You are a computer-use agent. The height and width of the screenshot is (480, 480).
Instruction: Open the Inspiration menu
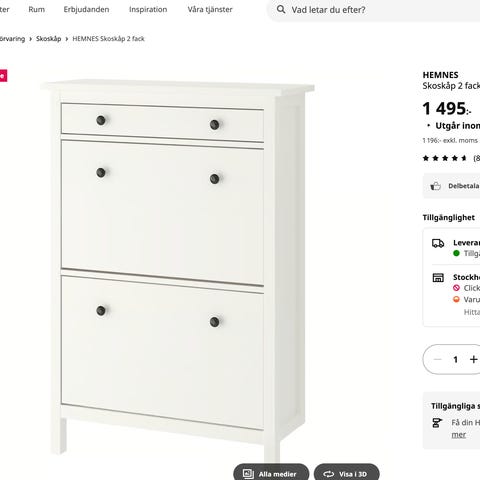tap(148, 9)
